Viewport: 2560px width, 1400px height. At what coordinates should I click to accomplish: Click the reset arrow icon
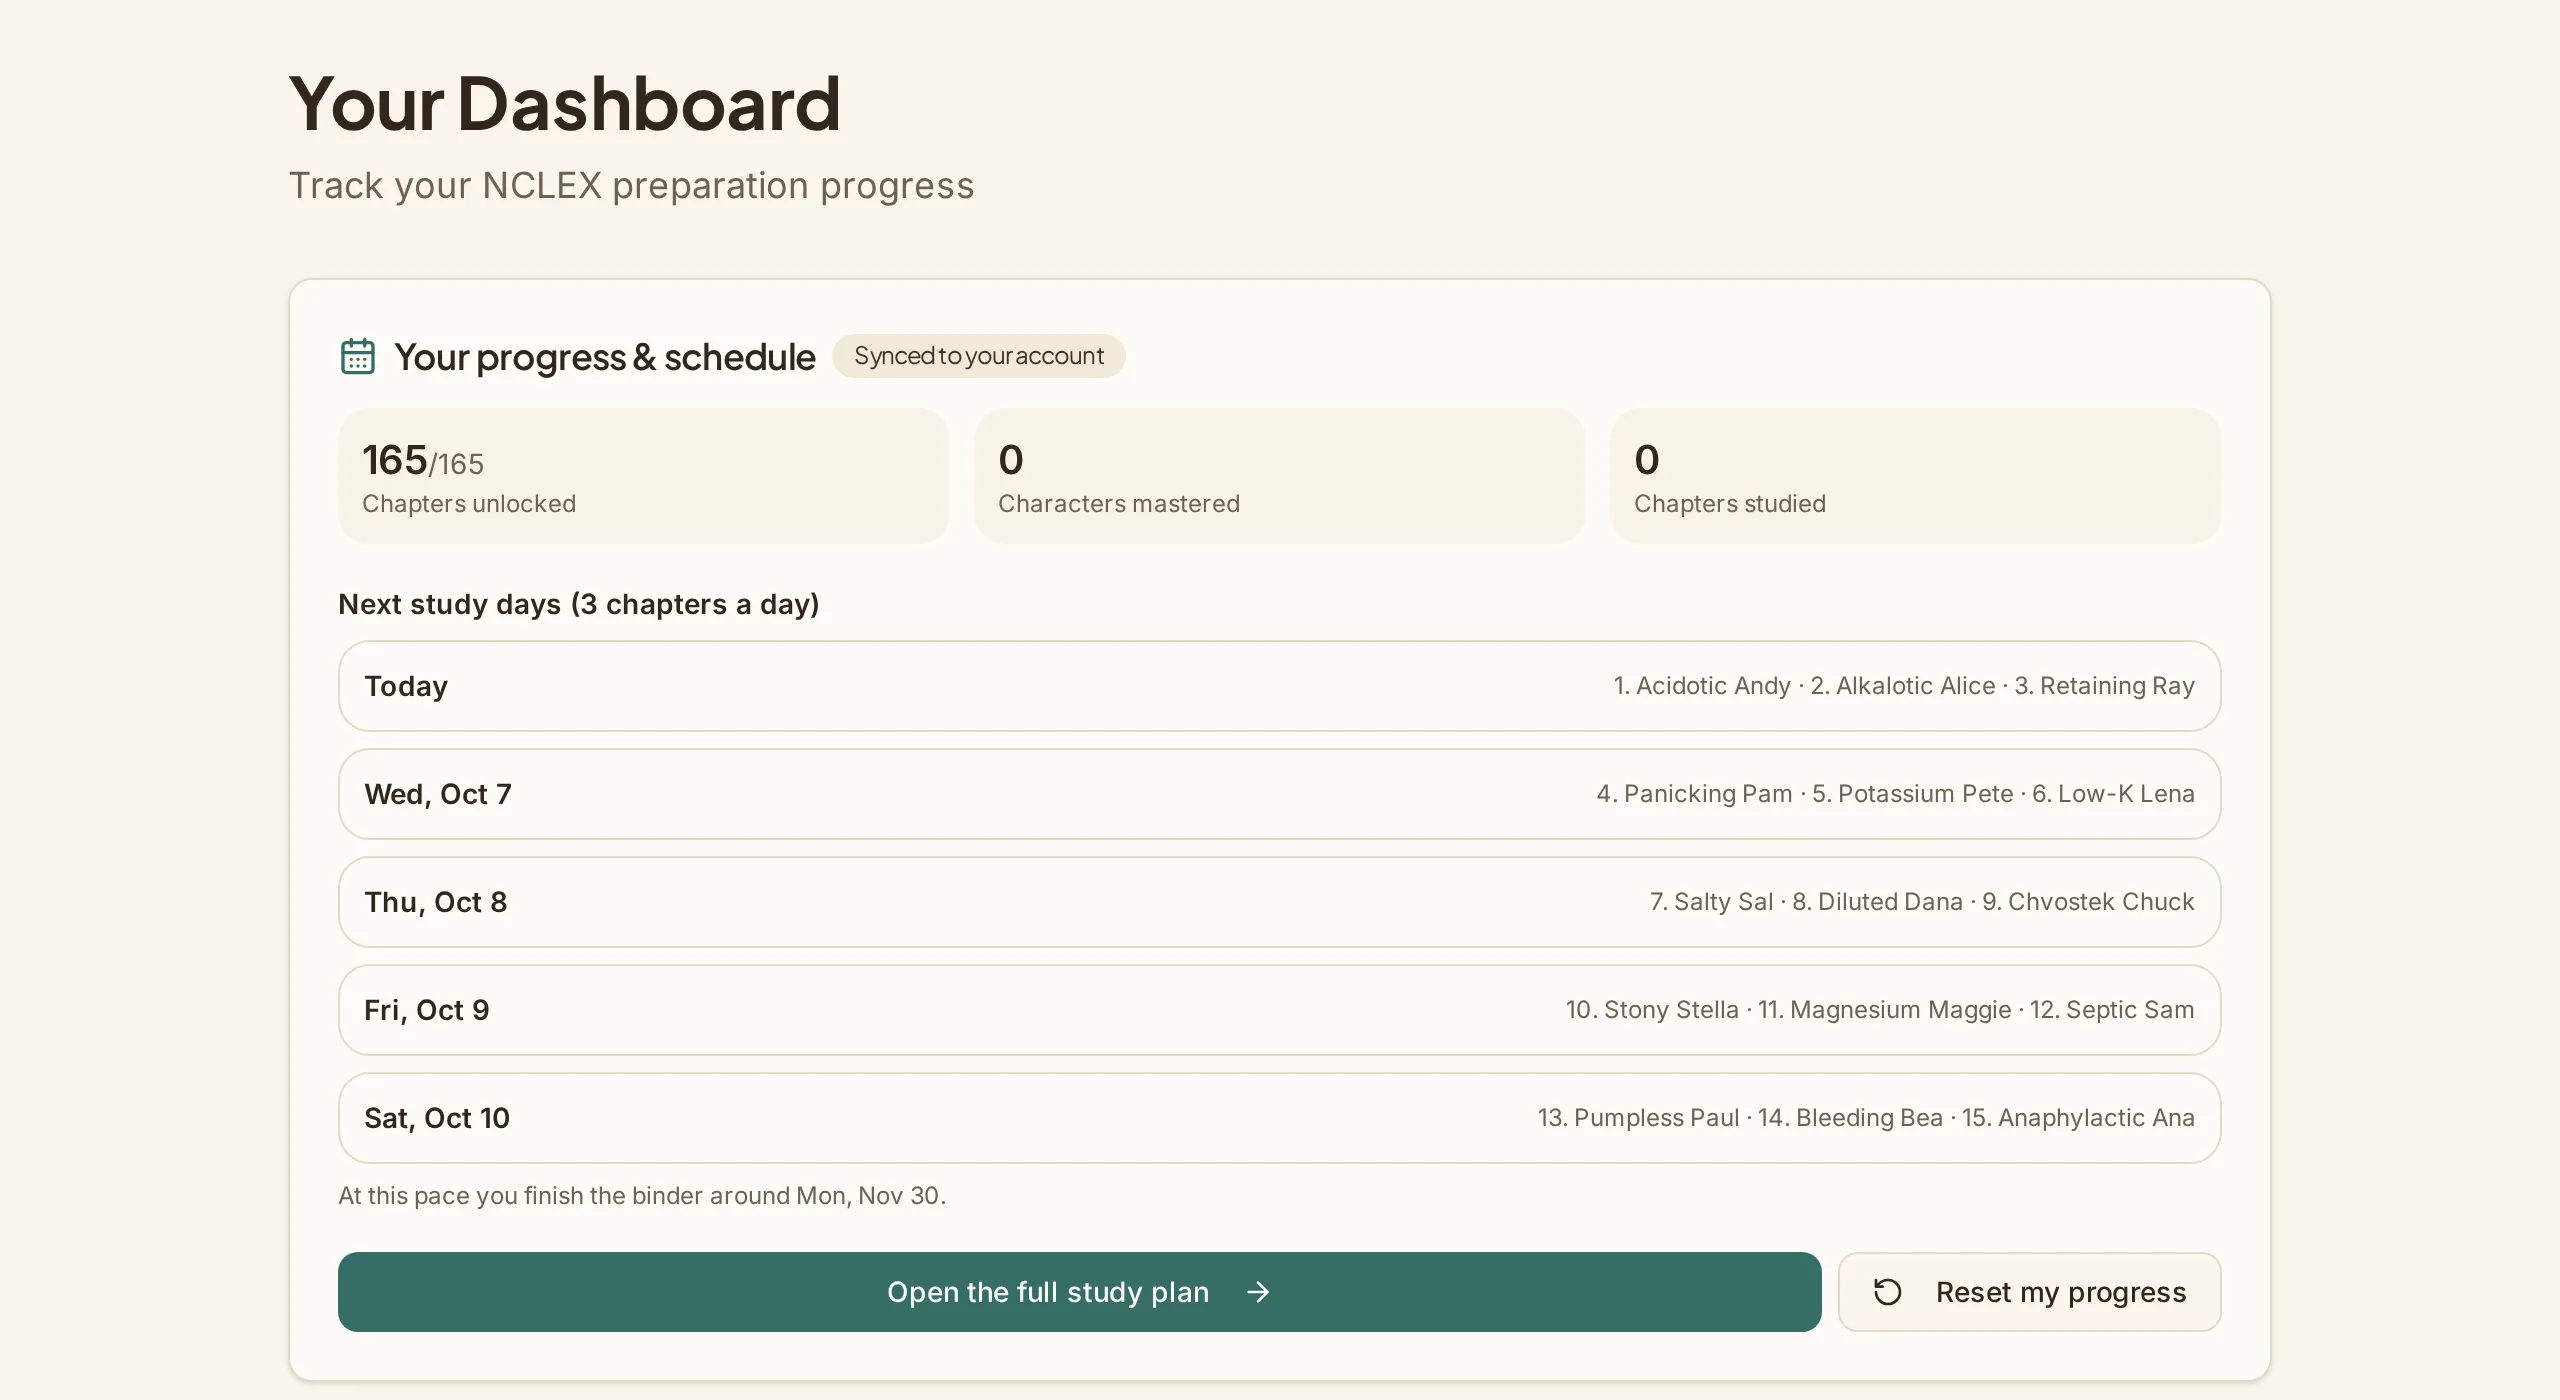1887,1292
